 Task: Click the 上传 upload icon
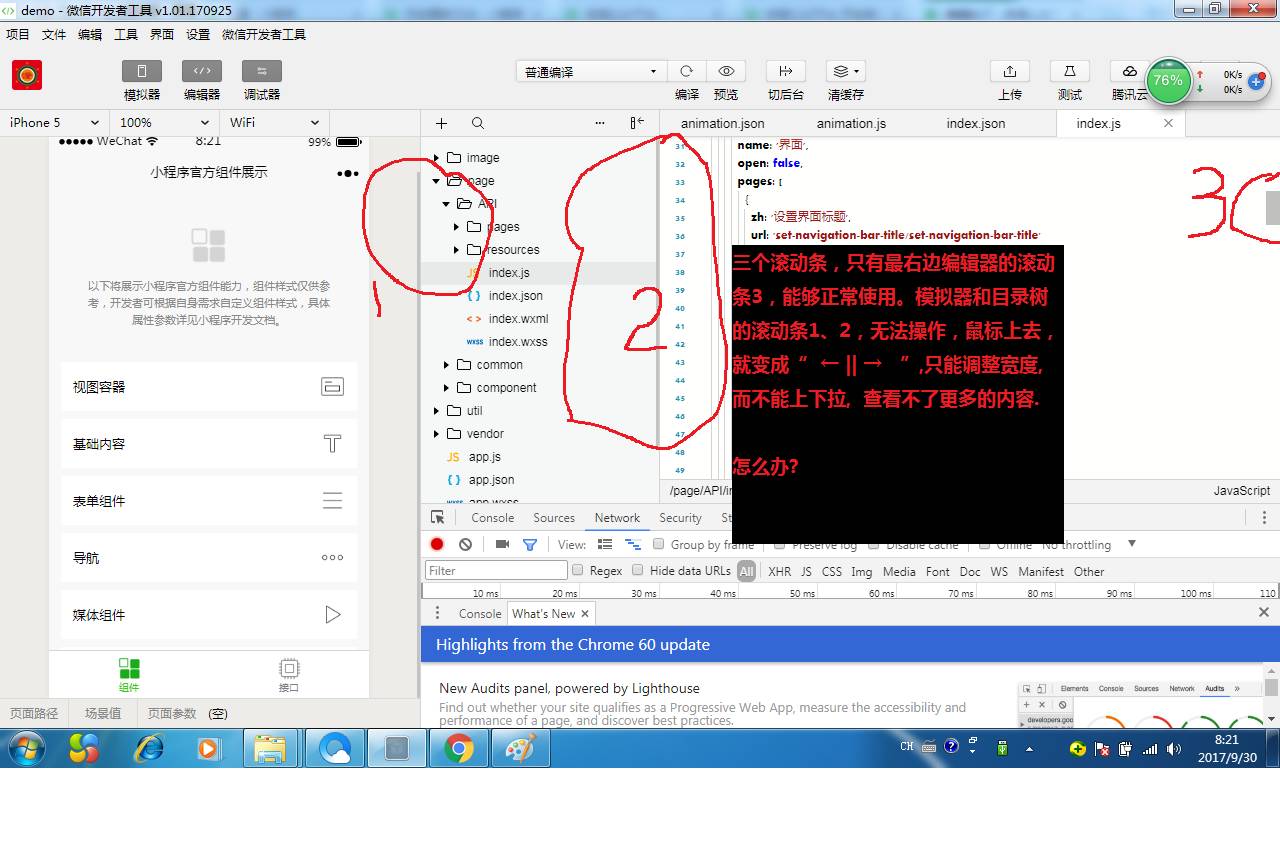click(1010, 71)
